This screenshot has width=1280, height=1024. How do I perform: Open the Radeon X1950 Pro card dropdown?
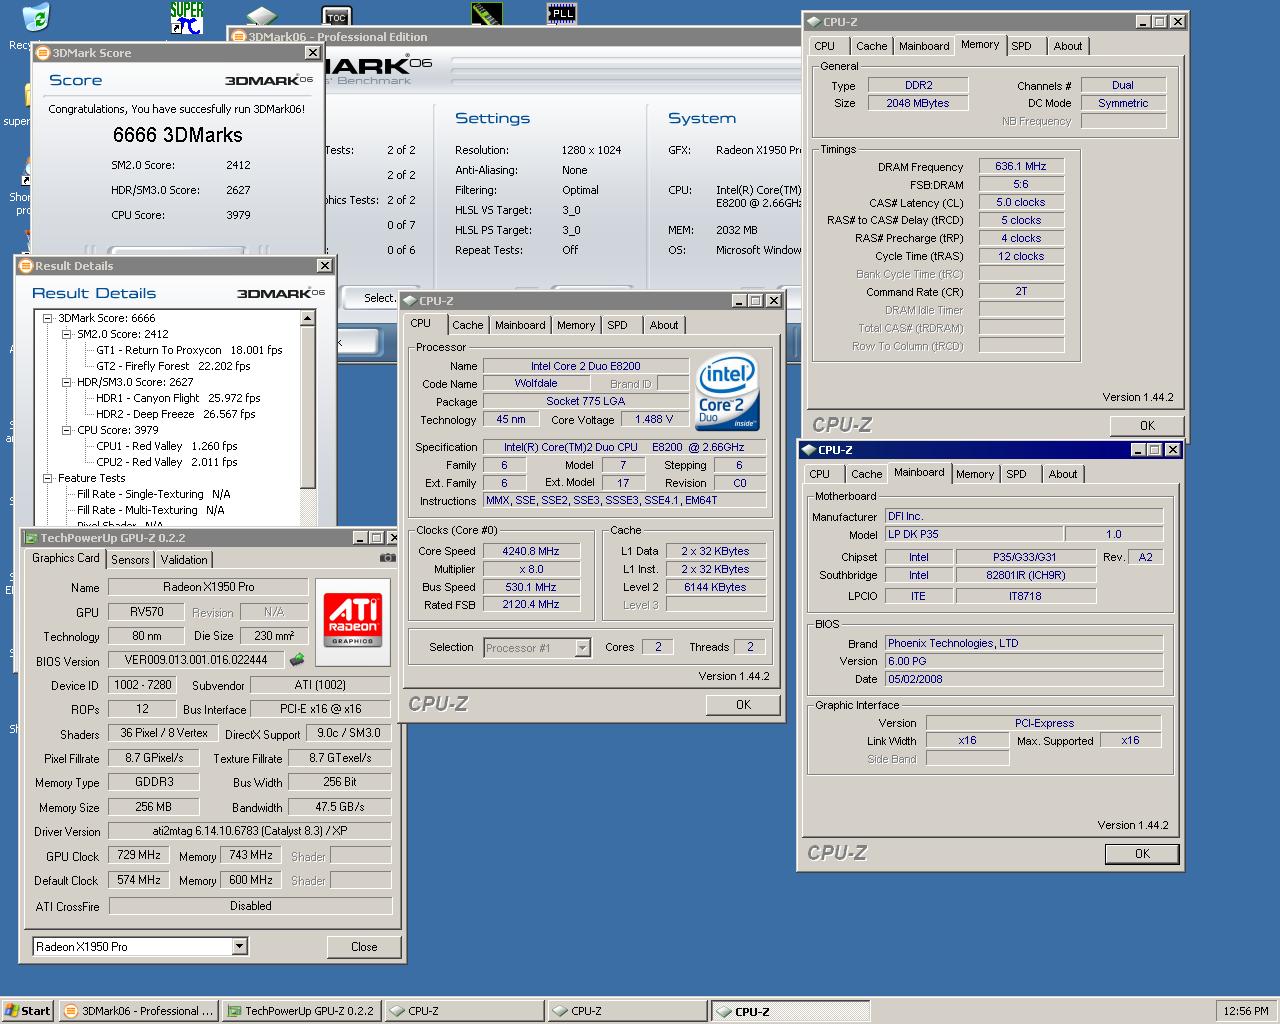(x=239, y=946)
